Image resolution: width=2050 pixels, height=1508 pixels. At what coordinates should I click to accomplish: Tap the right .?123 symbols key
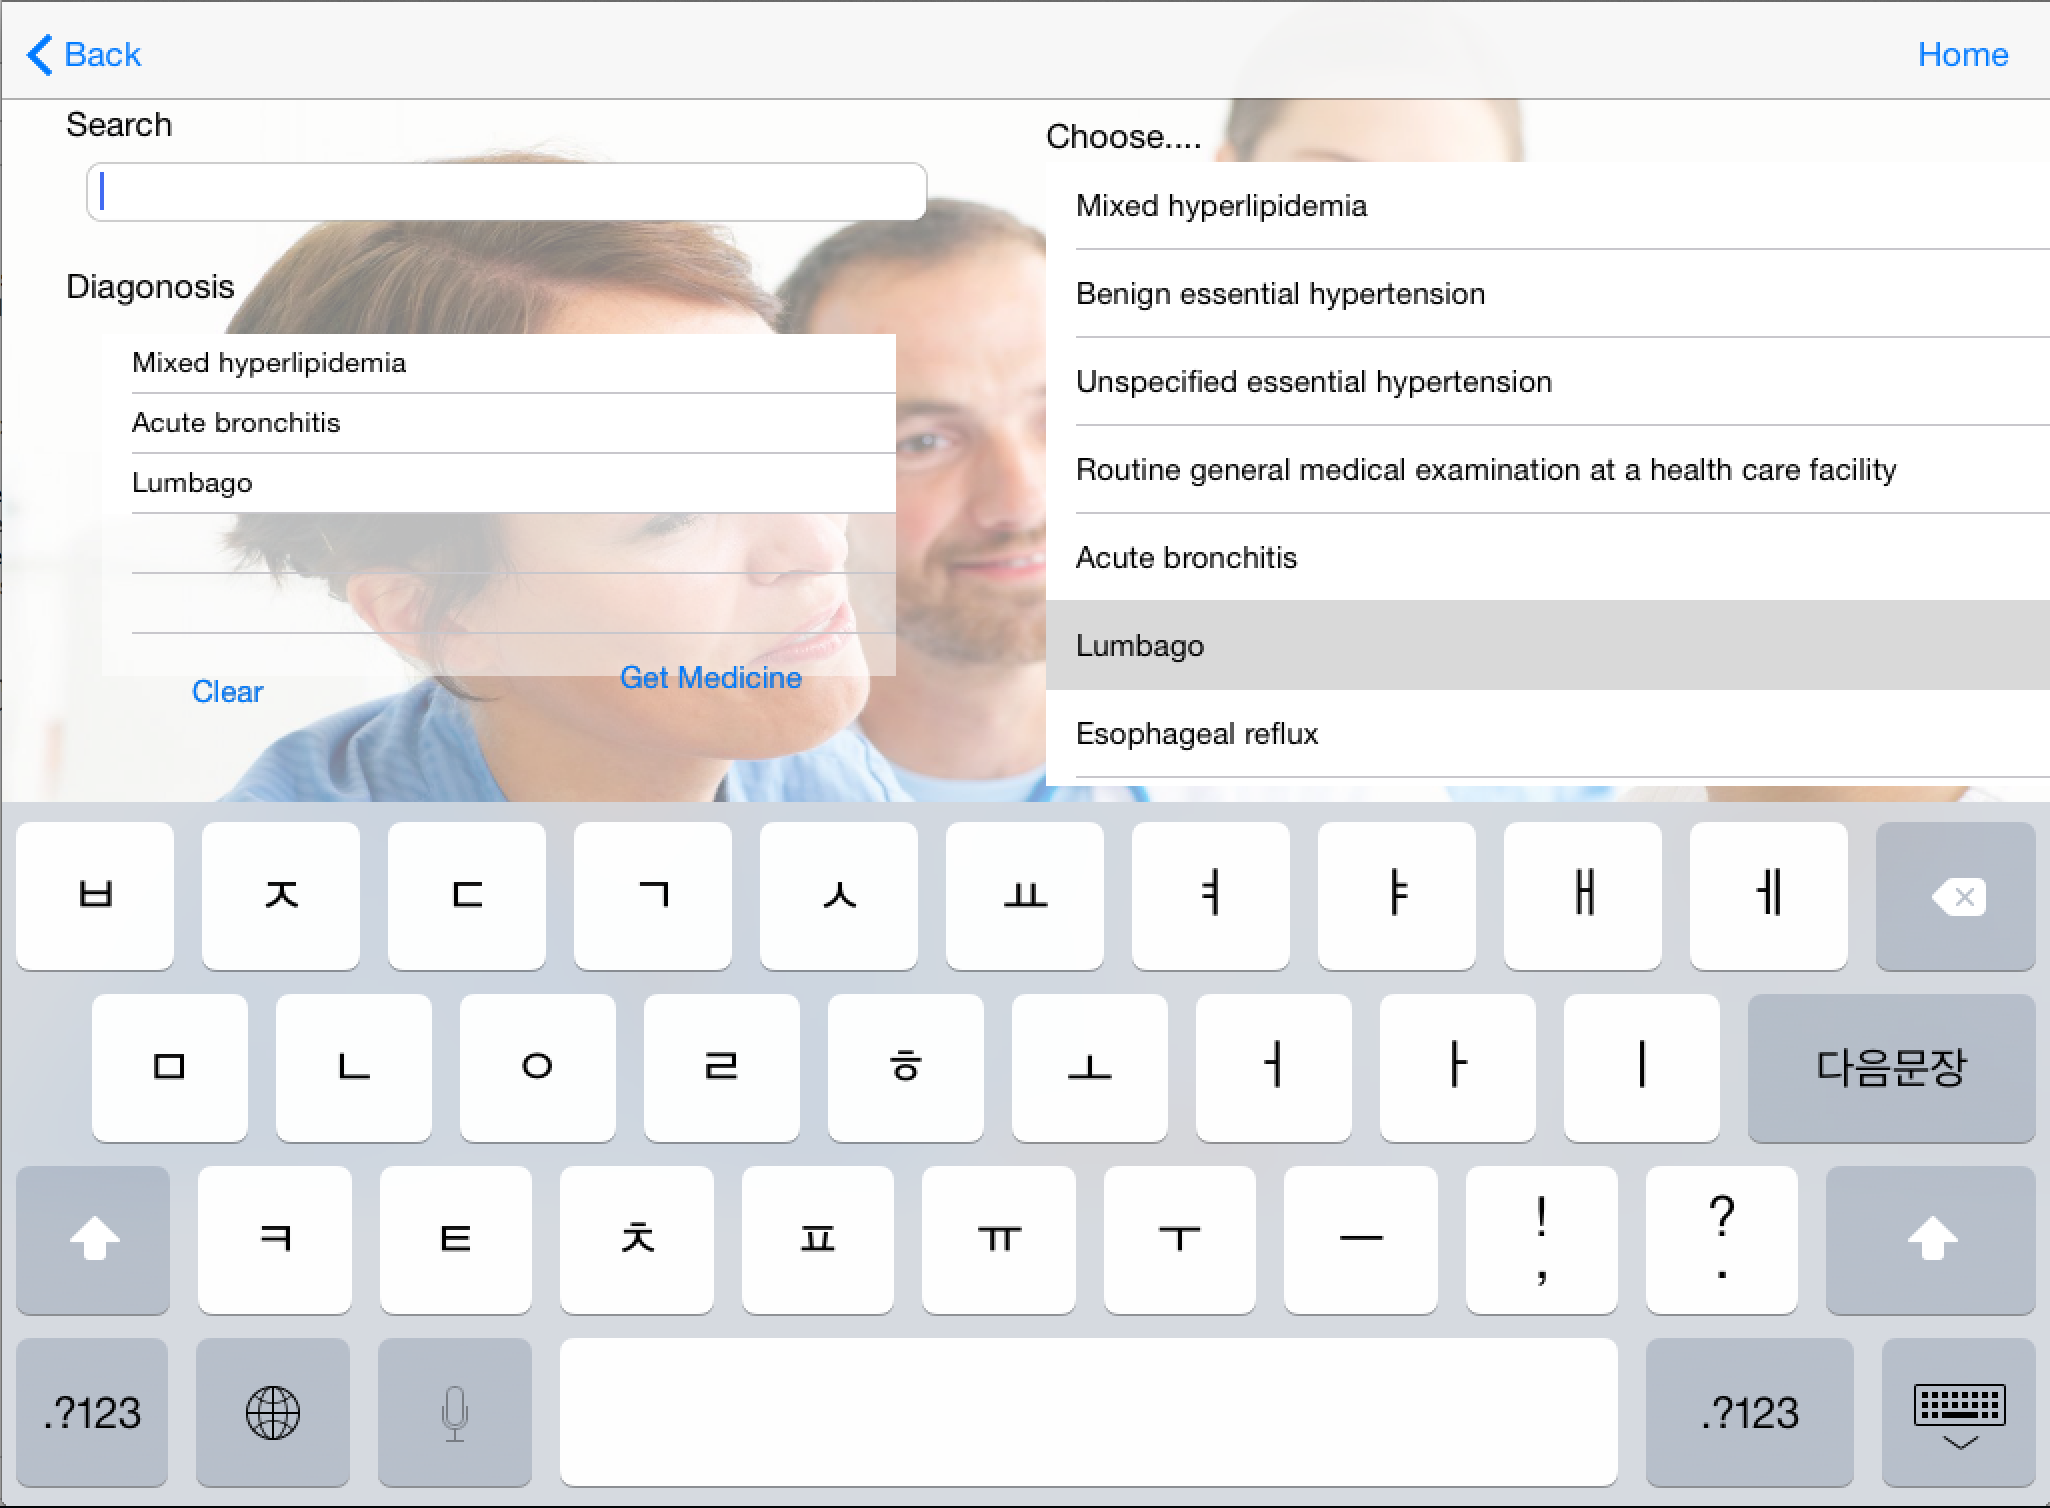click(1749, 1413)
